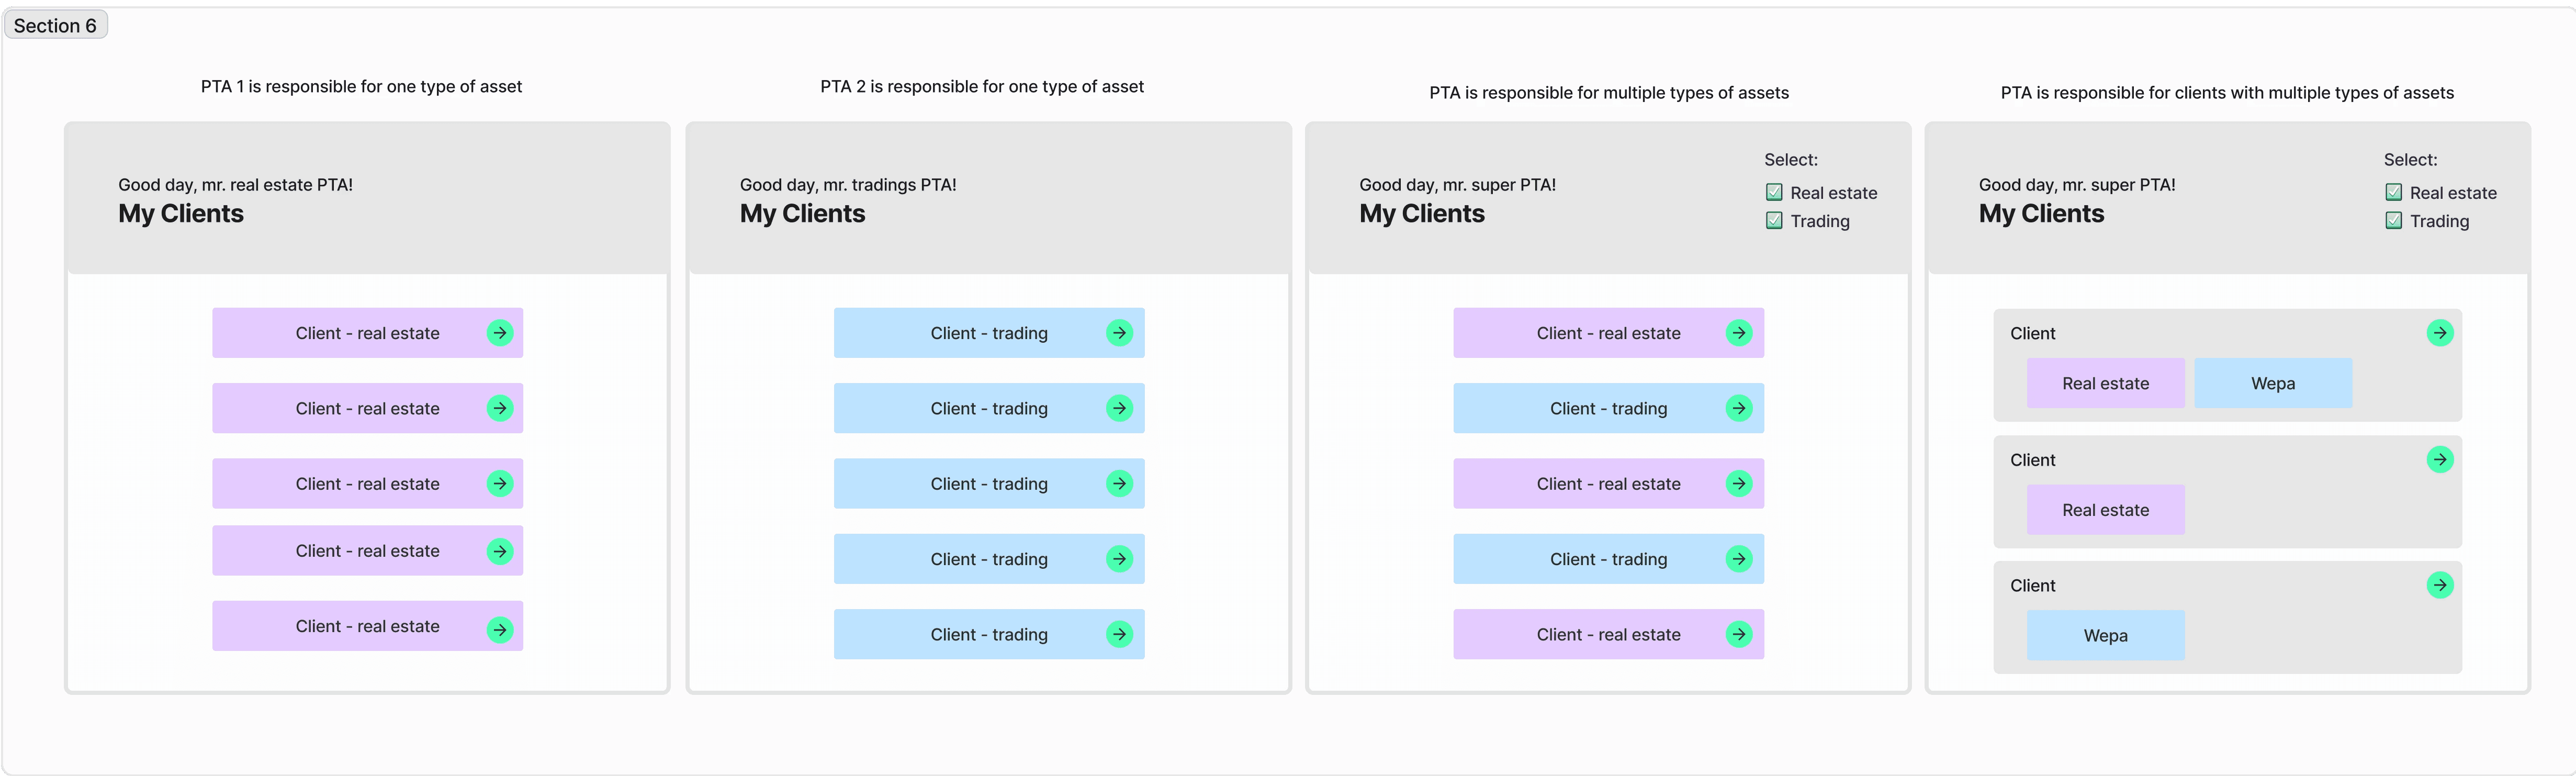This screenshot has height=776, width=2576.
Task: Open fourth real estate client in PTA 1 panel
Action: click(x=367, y=551)
